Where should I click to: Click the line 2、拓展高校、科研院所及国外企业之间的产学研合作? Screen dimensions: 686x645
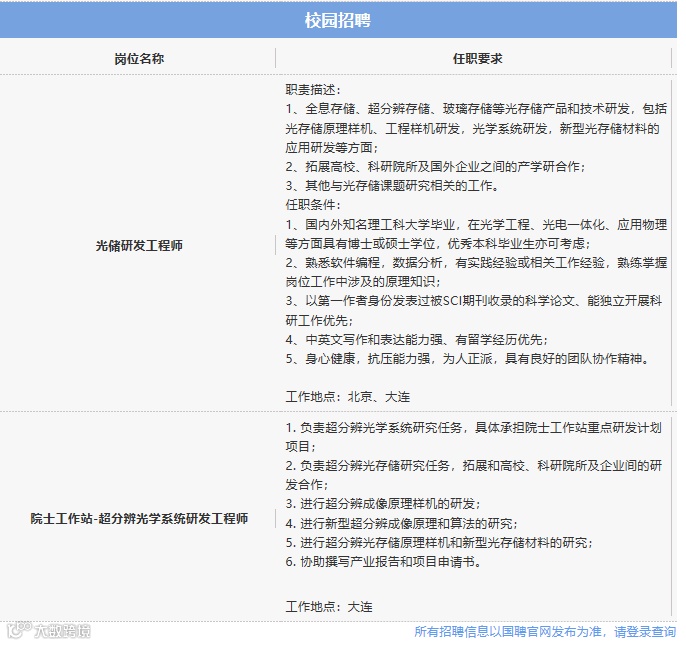point(436,167)
